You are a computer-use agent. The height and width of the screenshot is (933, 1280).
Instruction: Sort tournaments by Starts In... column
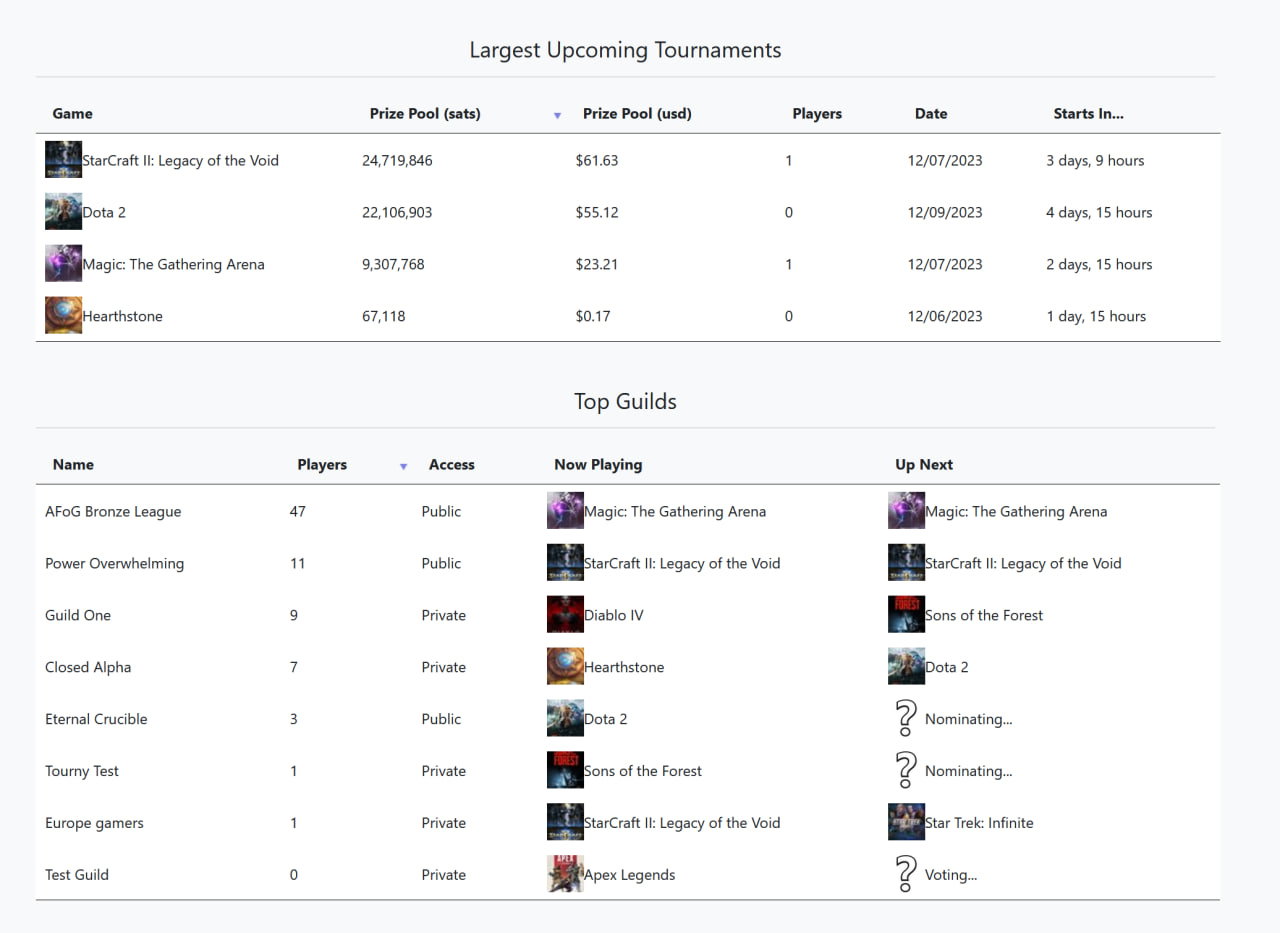[1088, 114]
